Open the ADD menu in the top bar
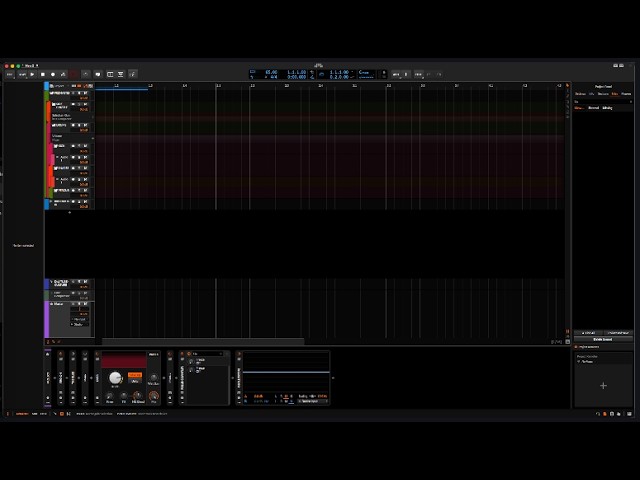Screen dimensions: 640x480 [x=396, y=74]
